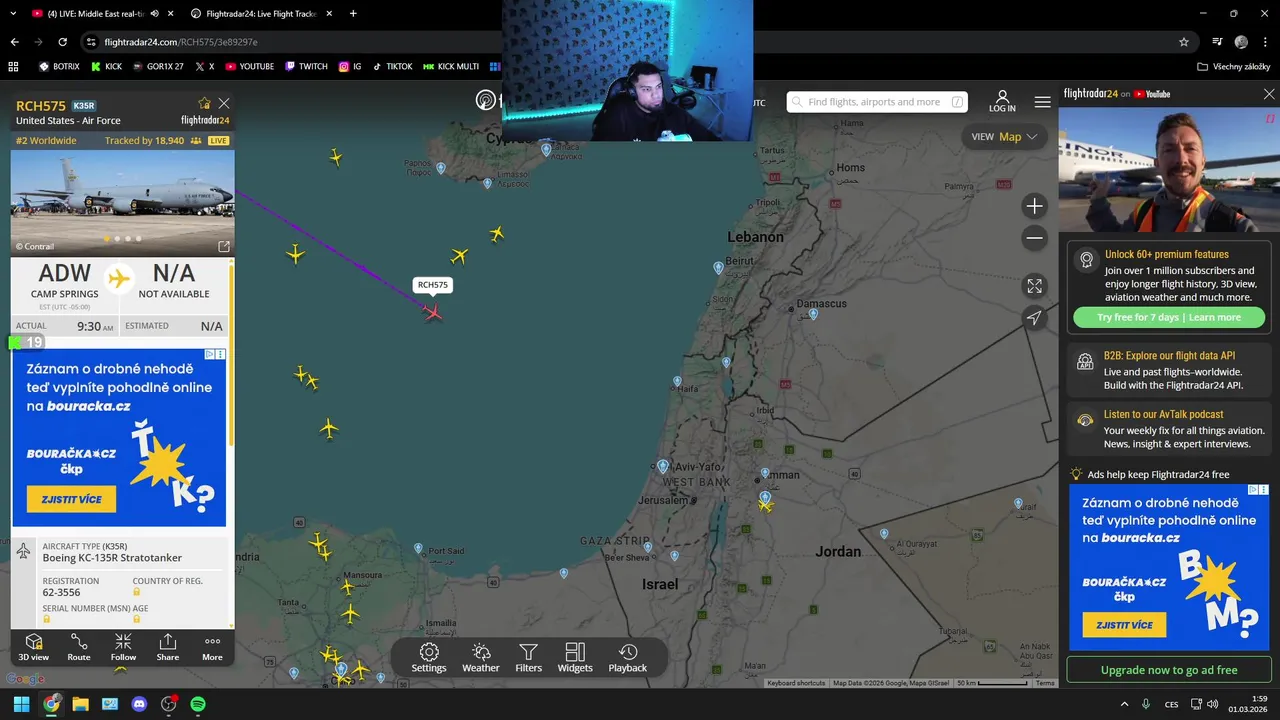
Task: Toggle fullscreen map view
Action: coord(1035,286)
